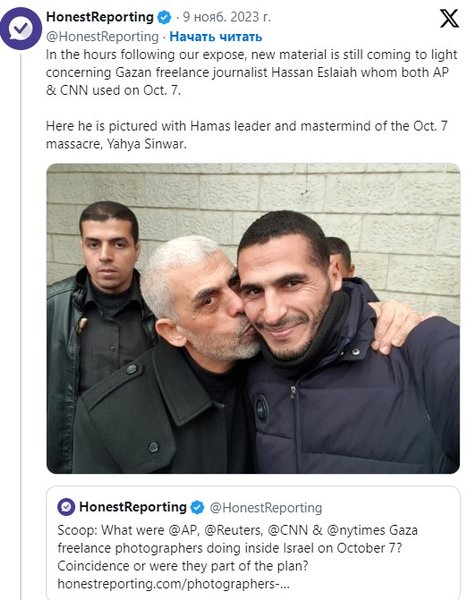Click the "Начать читать" follow link
Screen dimensions: 468x600
216,37
